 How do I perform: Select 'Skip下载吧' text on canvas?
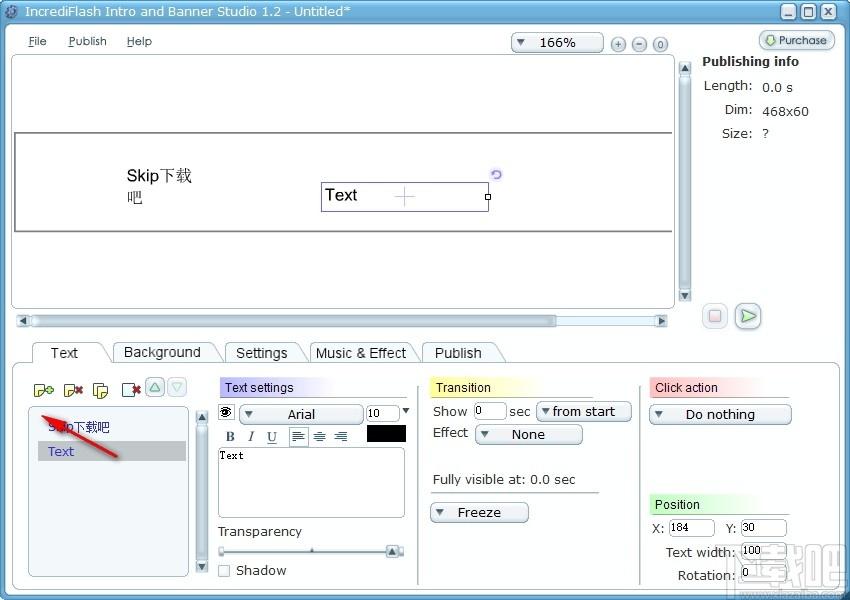pos(159,185)
